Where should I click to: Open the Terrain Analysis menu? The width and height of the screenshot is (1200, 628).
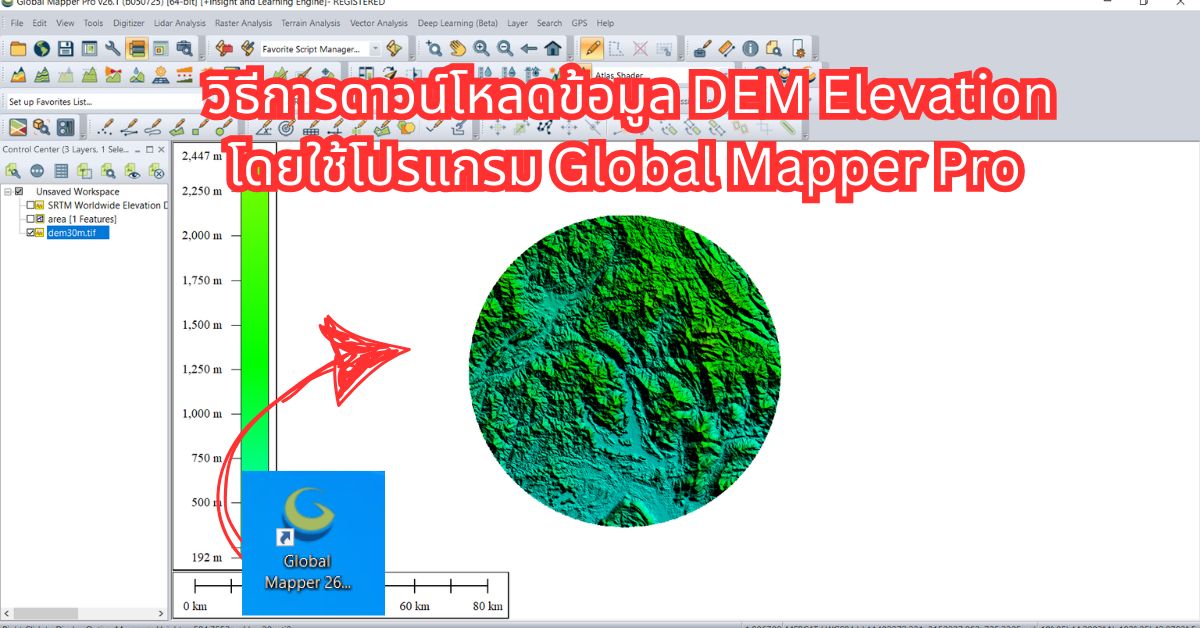[x=309, y=23]
